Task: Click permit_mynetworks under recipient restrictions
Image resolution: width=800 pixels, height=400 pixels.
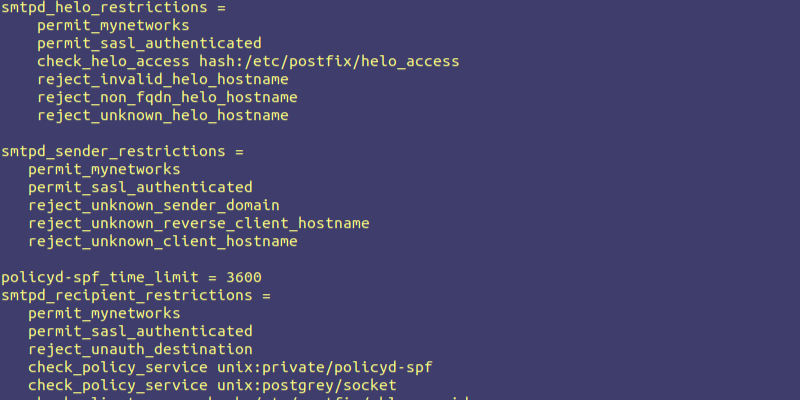Action: tap(104, 313)
